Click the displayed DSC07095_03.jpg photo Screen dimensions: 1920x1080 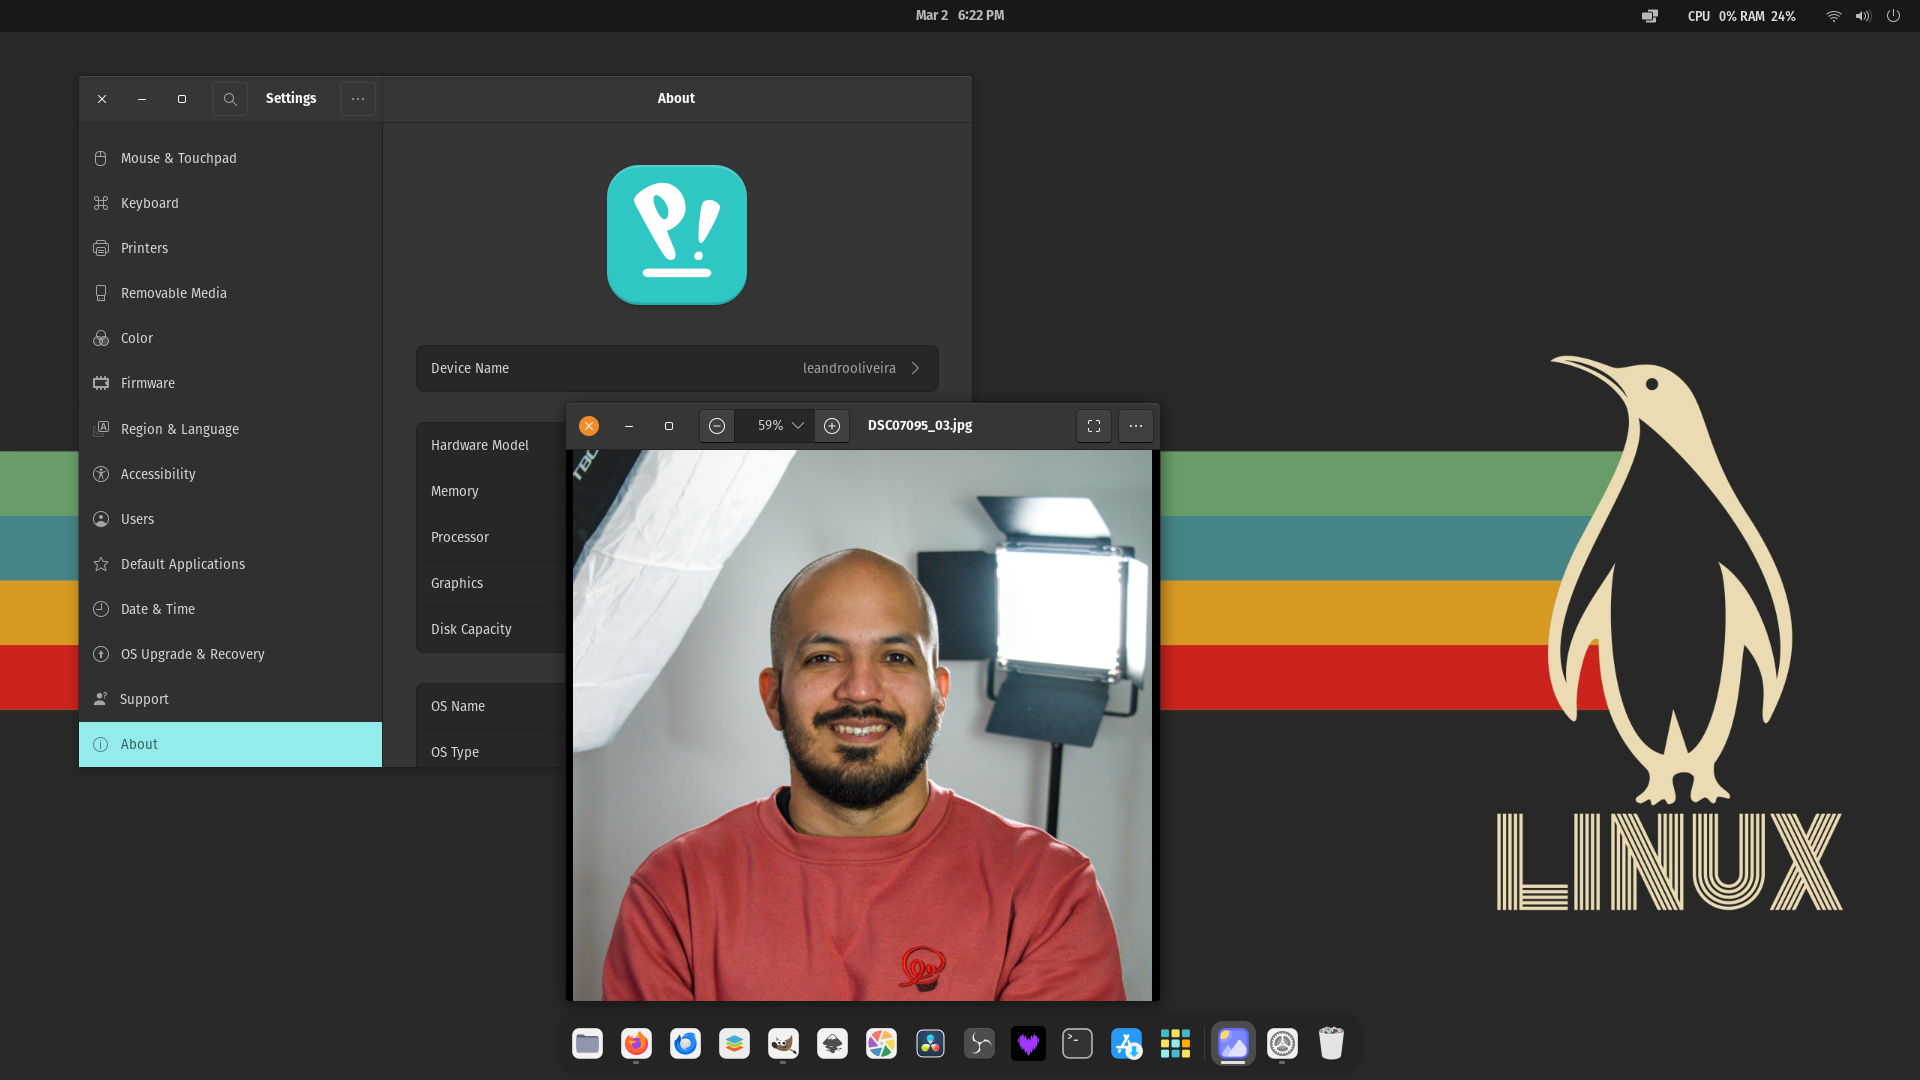coord(862,725)
